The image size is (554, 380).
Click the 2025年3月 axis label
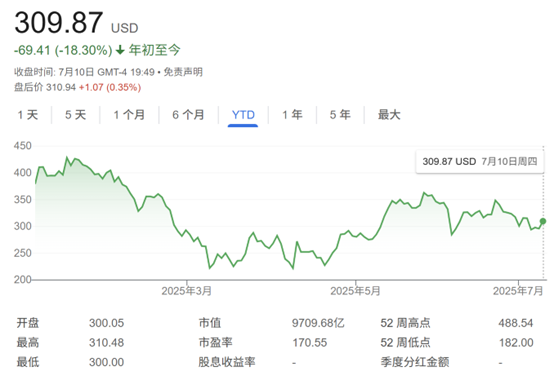point(187,291)
